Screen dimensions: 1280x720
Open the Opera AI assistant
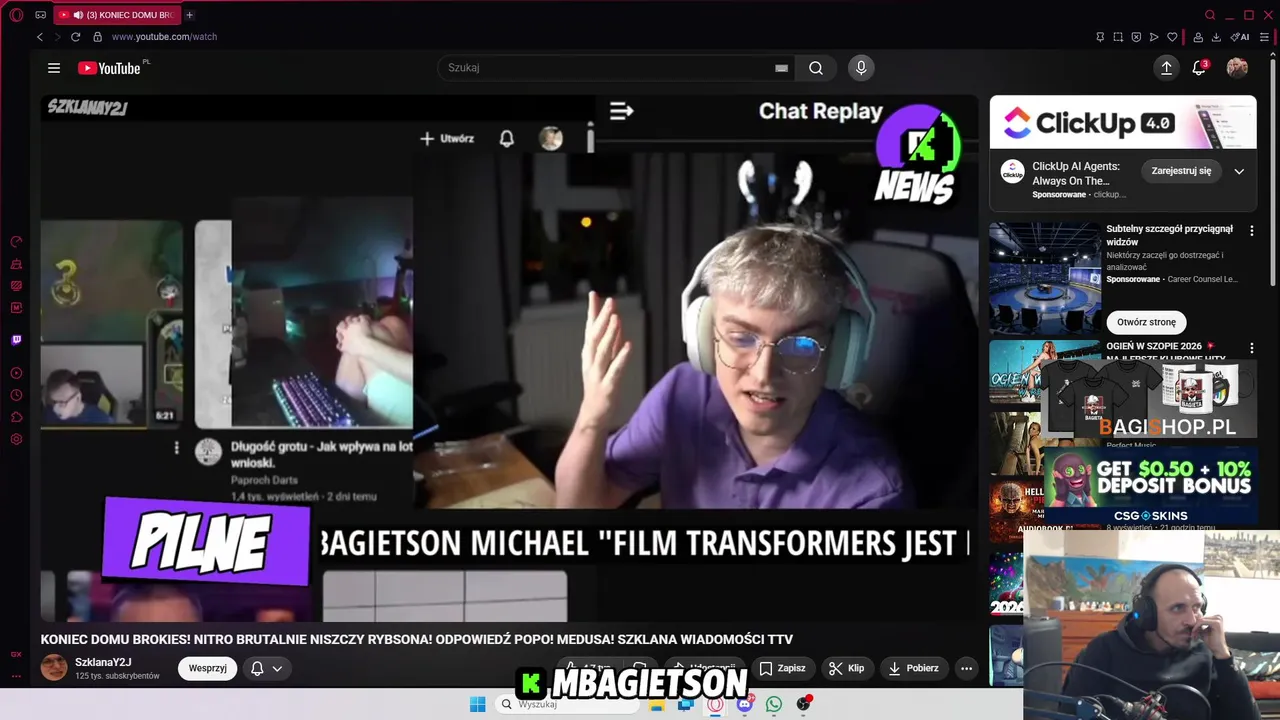pos(1240,37)
